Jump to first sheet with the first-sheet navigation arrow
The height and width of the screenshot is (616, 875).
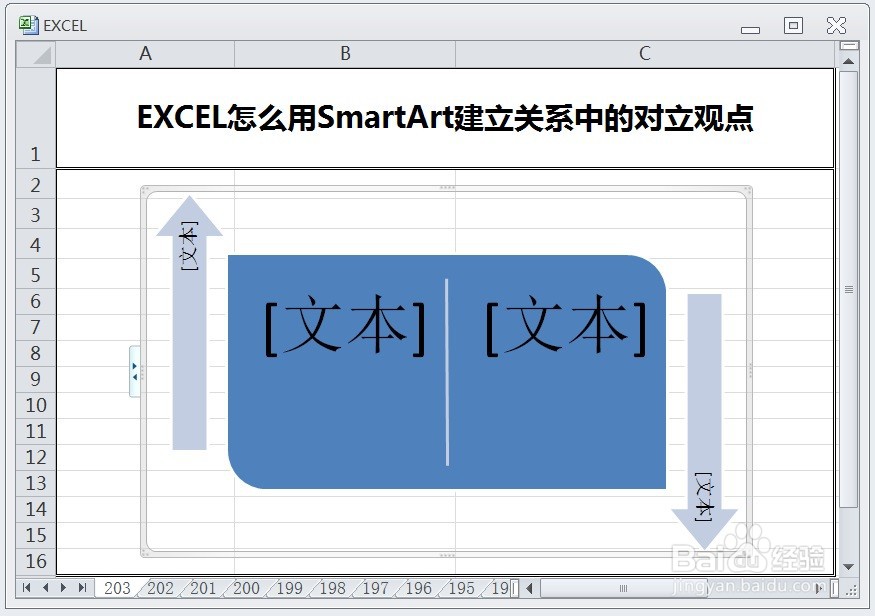tap(26, 588)
